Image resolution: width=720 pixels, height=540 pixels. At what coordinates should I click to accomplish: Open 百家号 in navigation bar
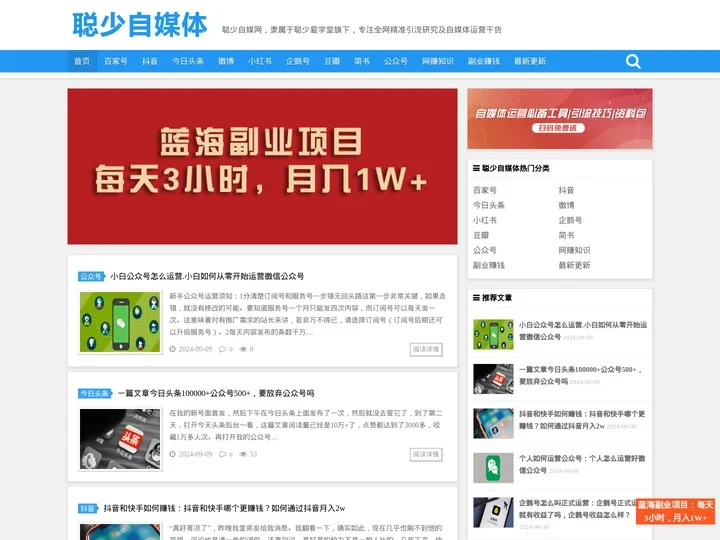click(116, 61)
